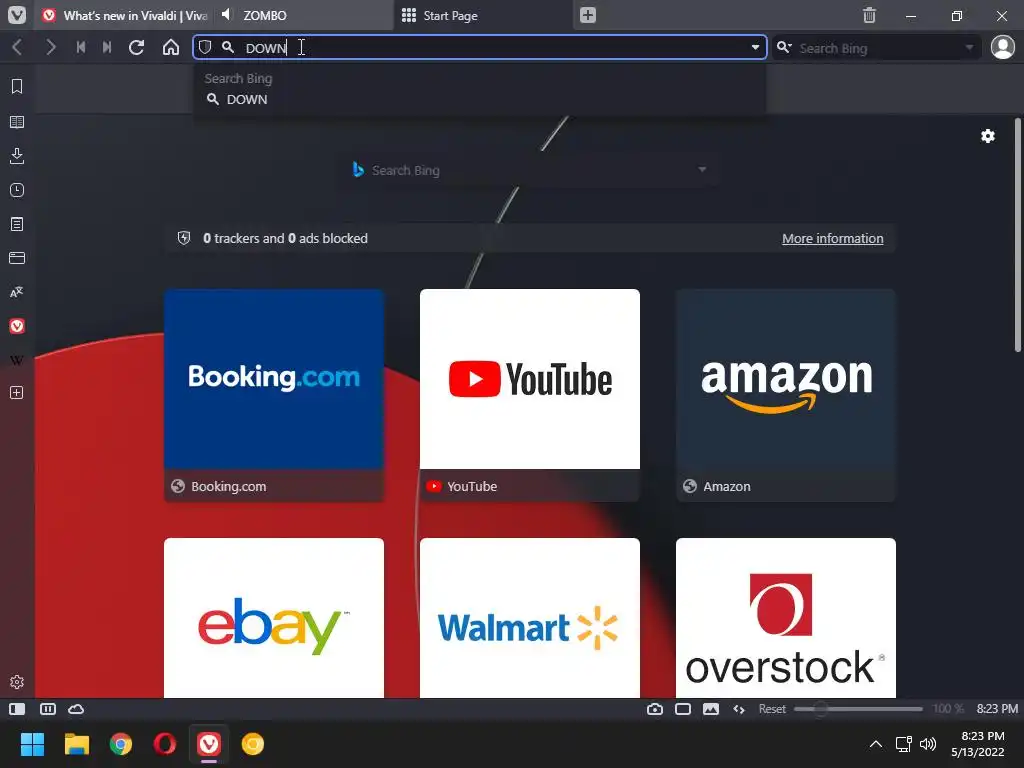Open browser settings gear in sidebar
This screenshot has height=768, width=1024.
[17, 682]
